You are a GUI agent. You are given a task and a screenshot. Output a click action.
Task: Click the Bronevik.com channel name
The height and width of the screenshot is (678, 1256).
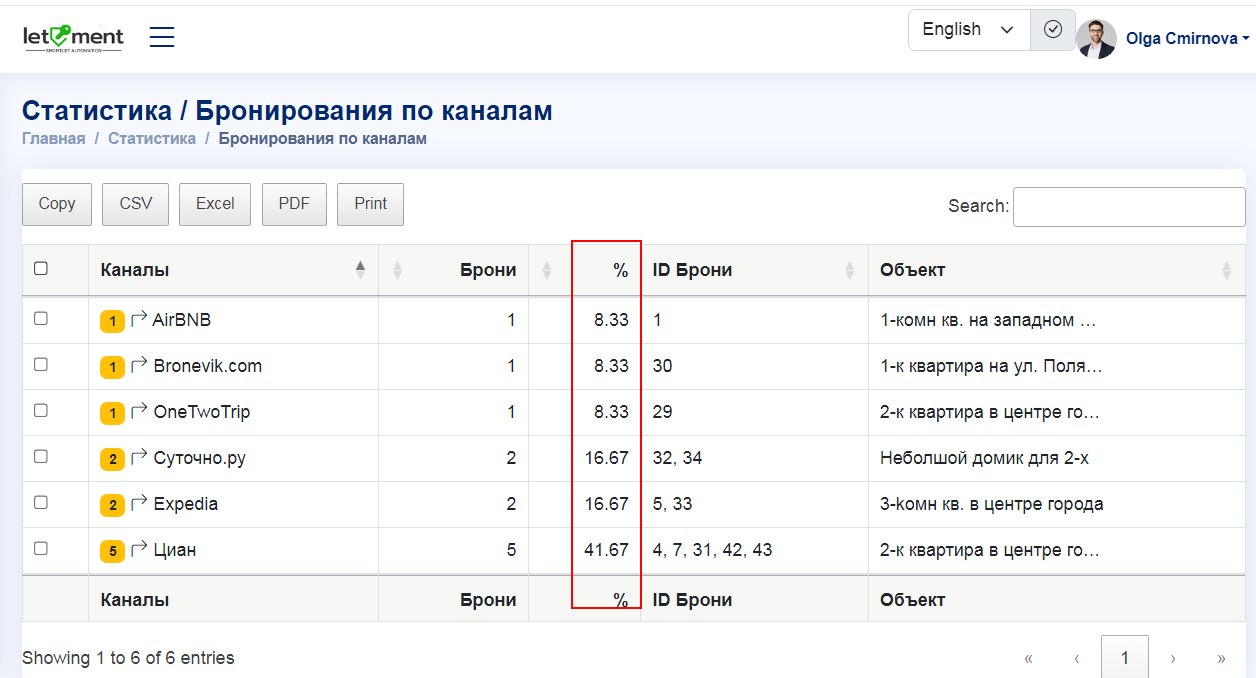(x=208, y=366)
